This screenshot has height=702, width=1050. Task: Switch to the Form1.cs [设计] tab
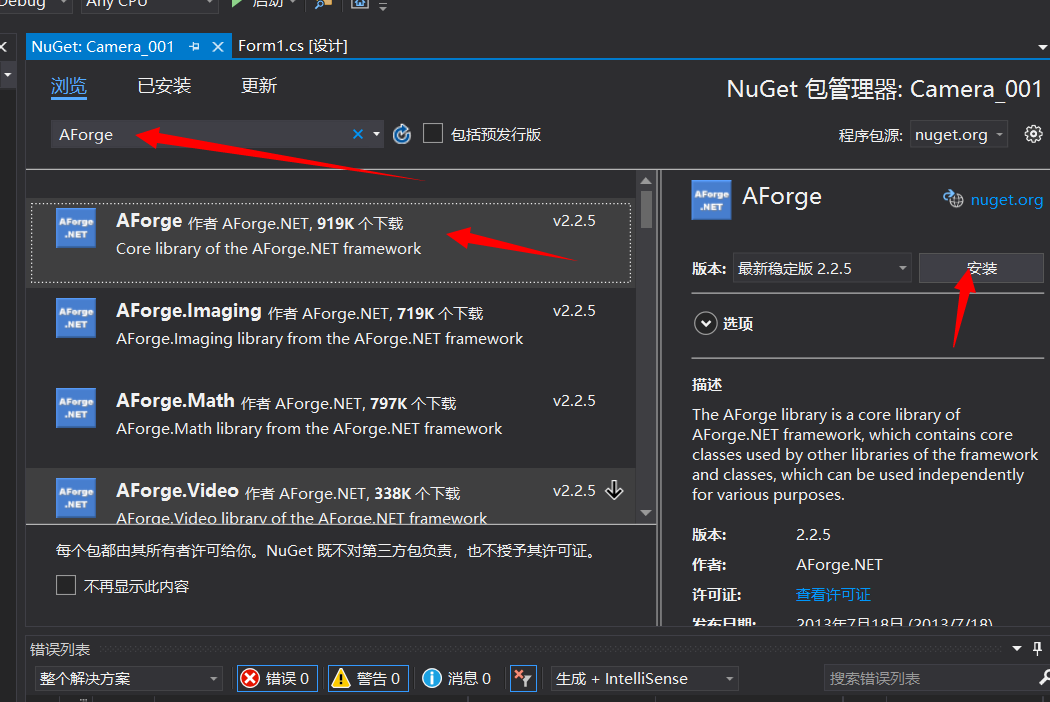pos(293,46)
